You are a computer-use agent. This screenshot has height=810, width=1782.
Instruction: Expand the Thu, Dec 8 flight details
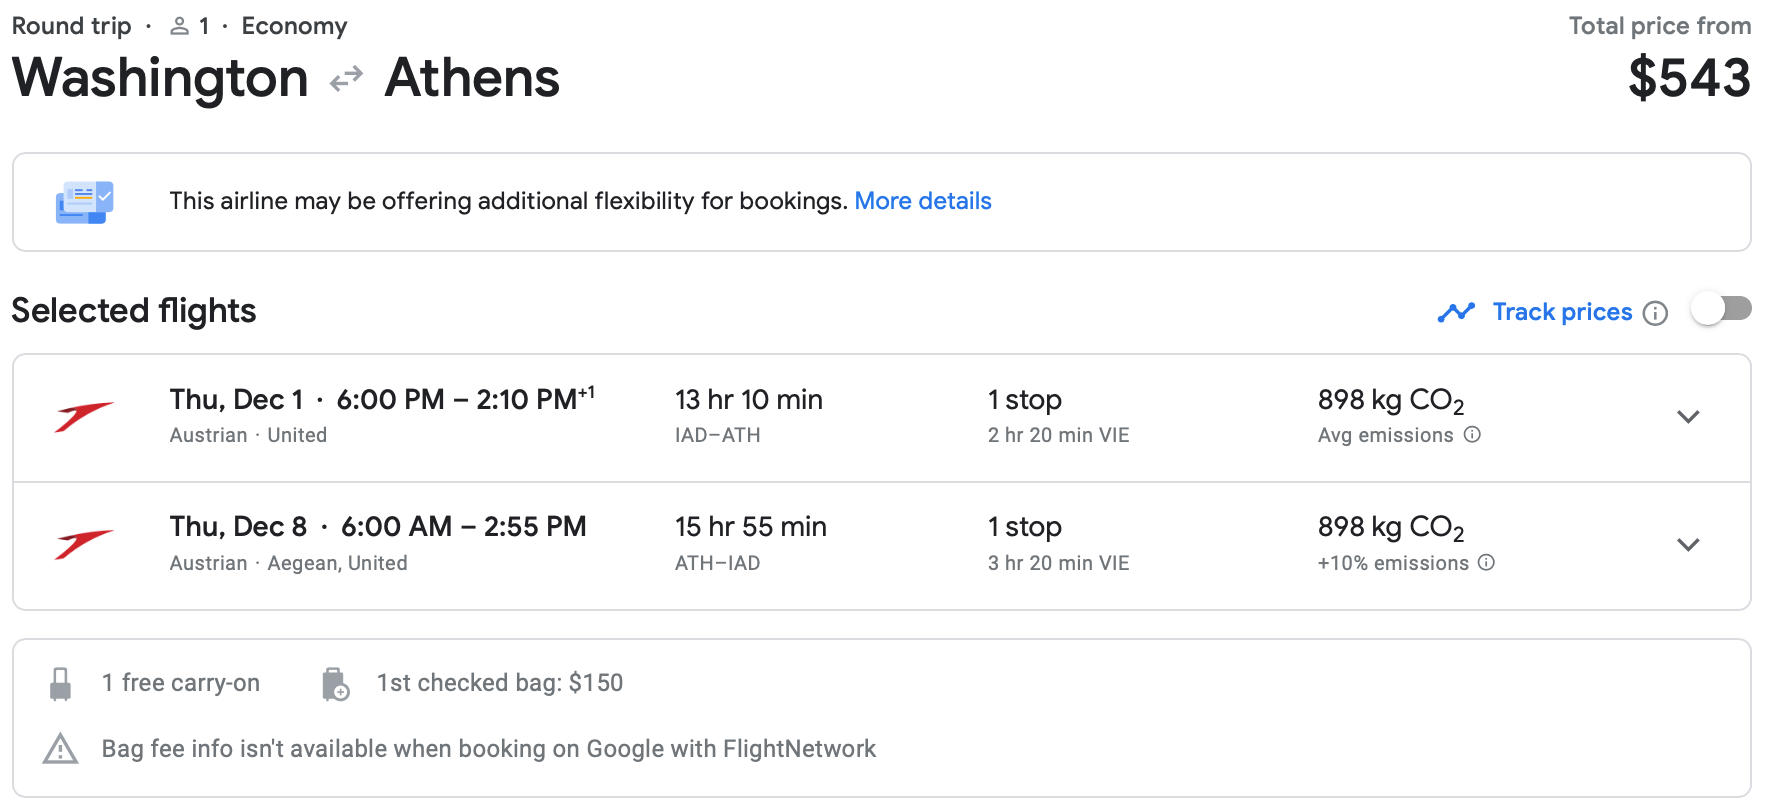click(x=1688, y=545)
